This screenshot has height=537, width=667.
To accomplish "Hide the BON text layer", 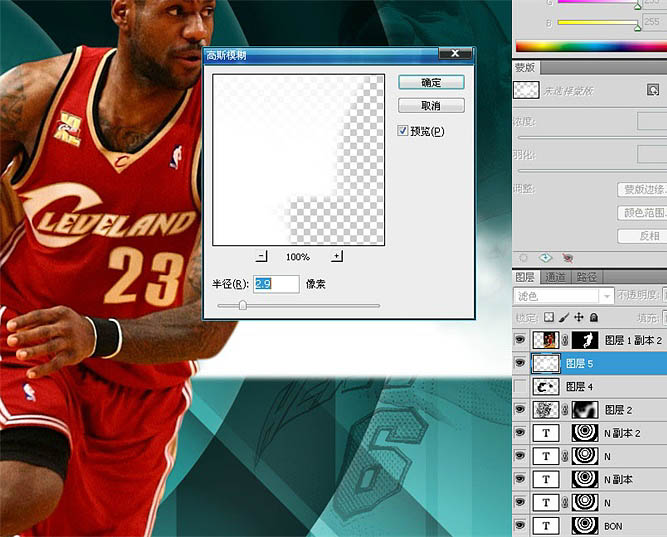I will 520,526.
